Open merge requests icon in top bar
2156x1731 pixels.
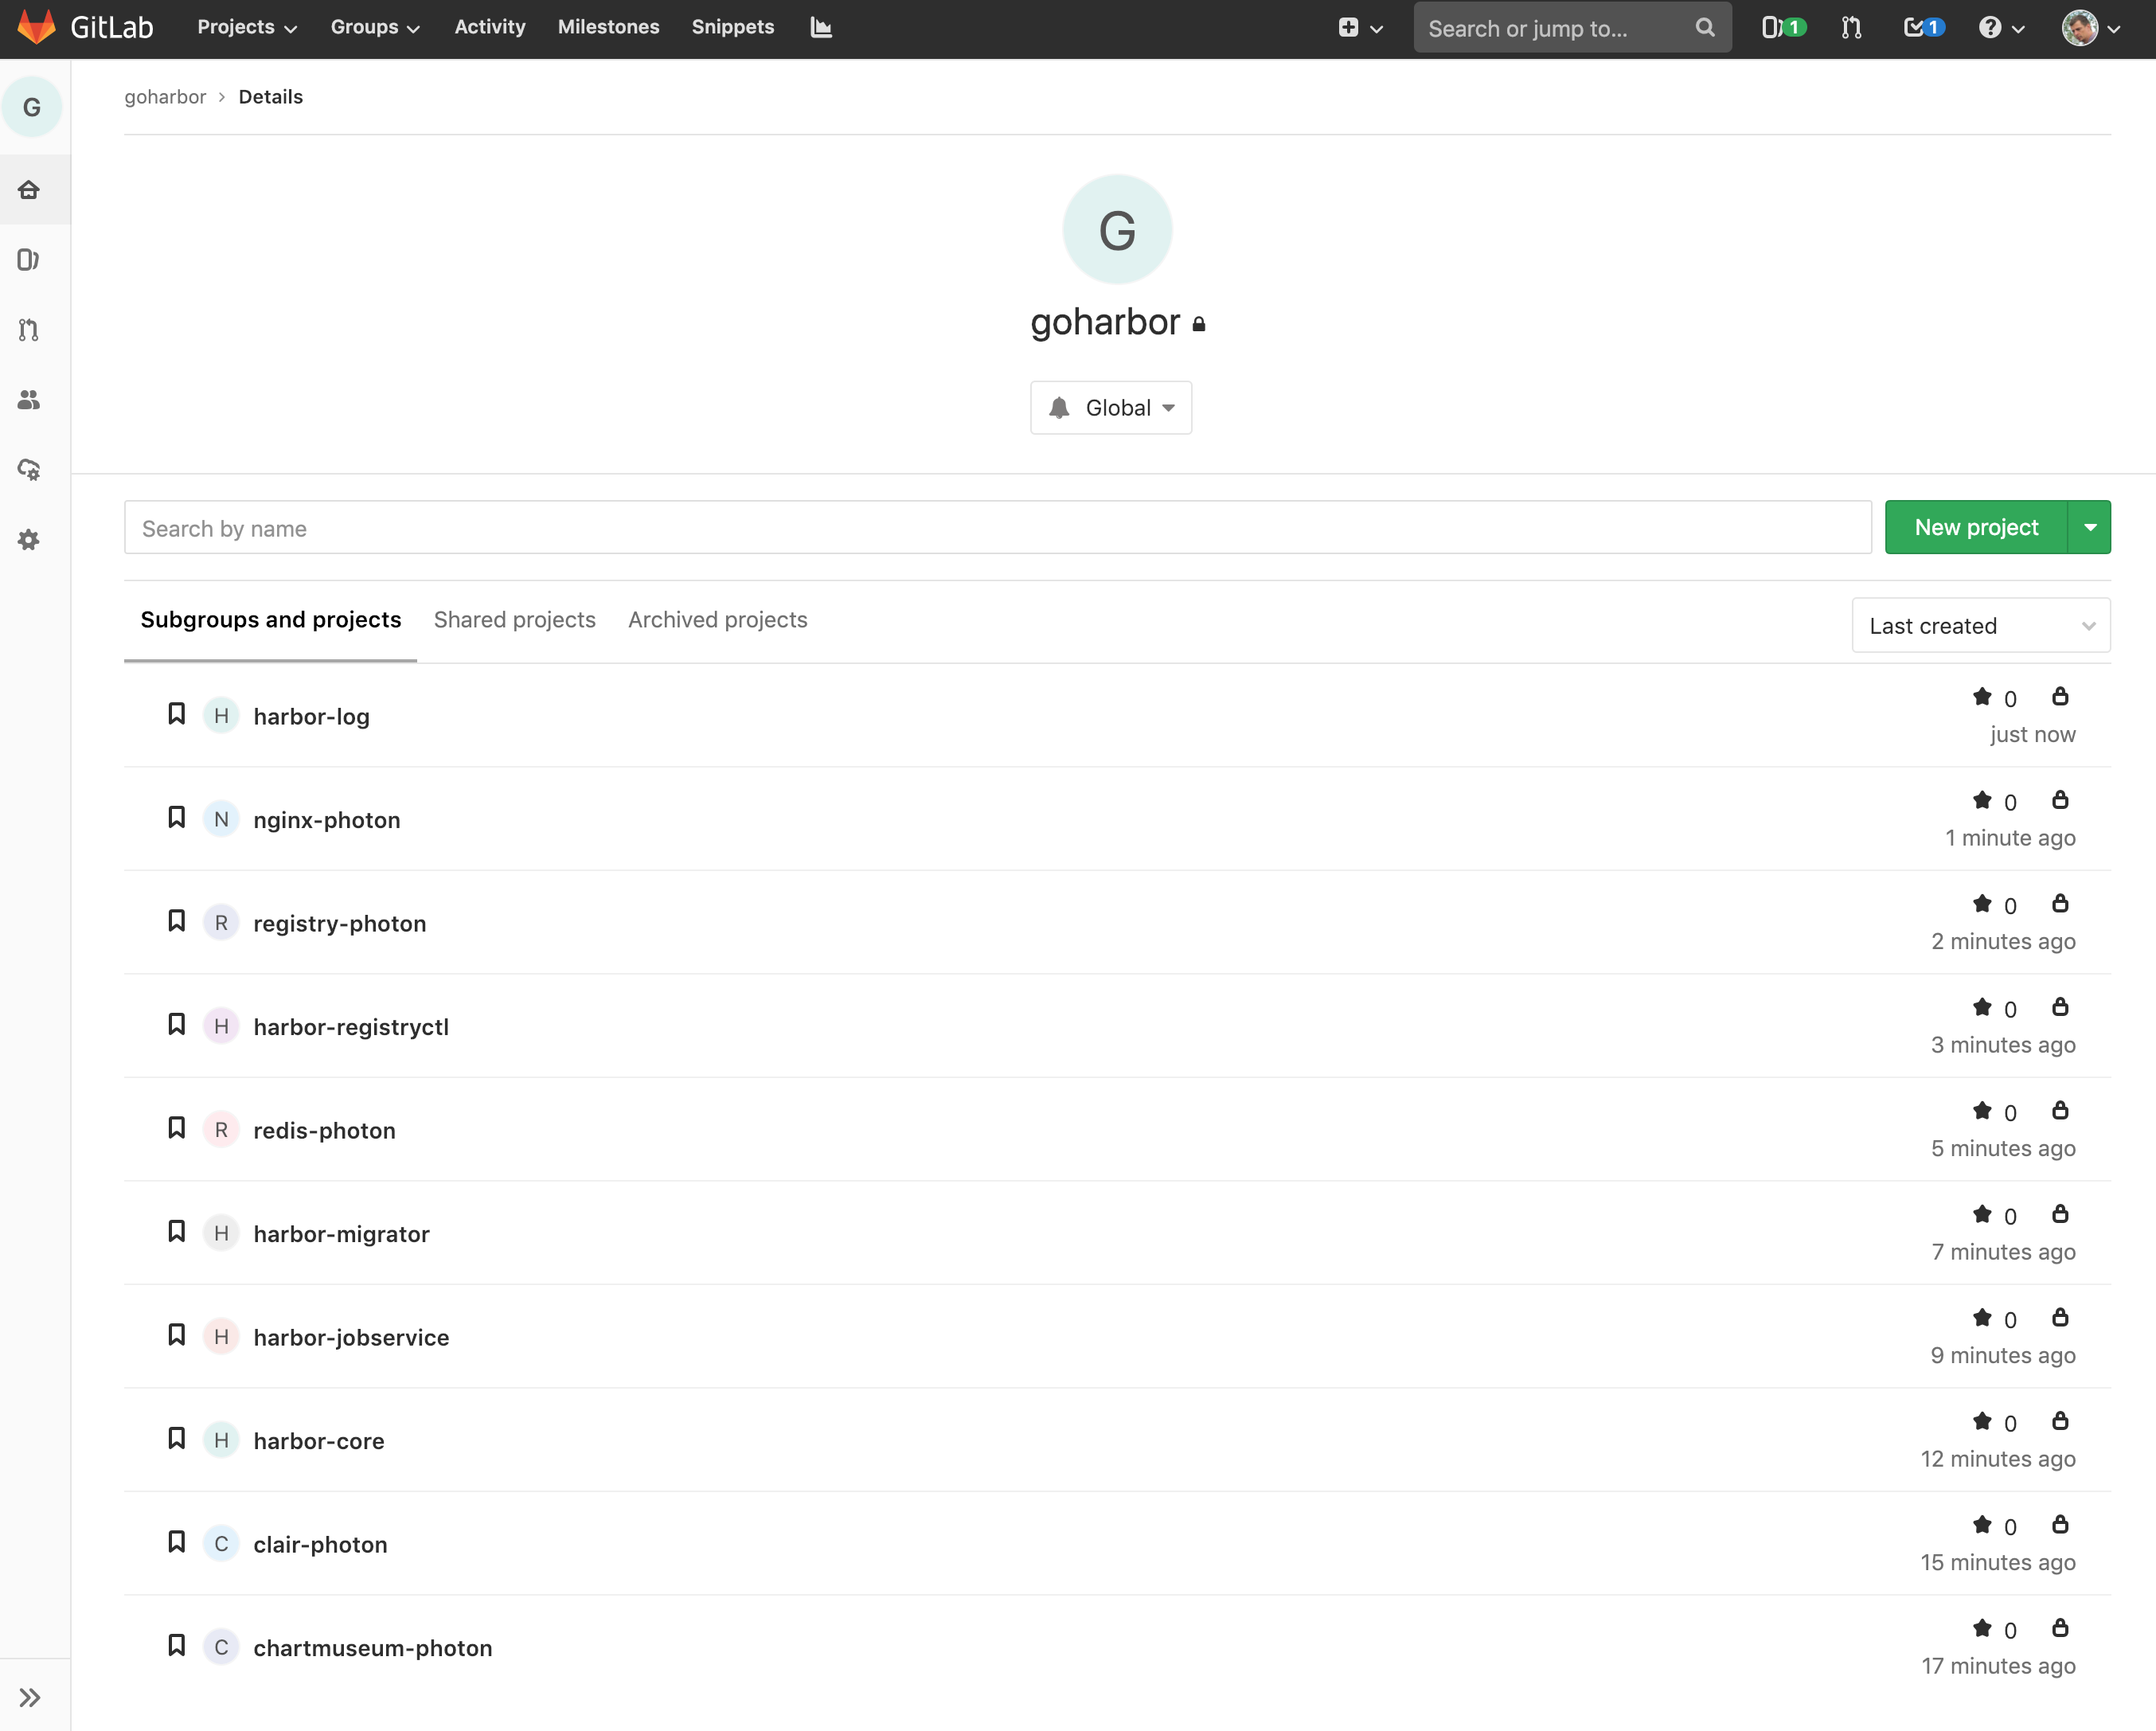pos(1851,28)
